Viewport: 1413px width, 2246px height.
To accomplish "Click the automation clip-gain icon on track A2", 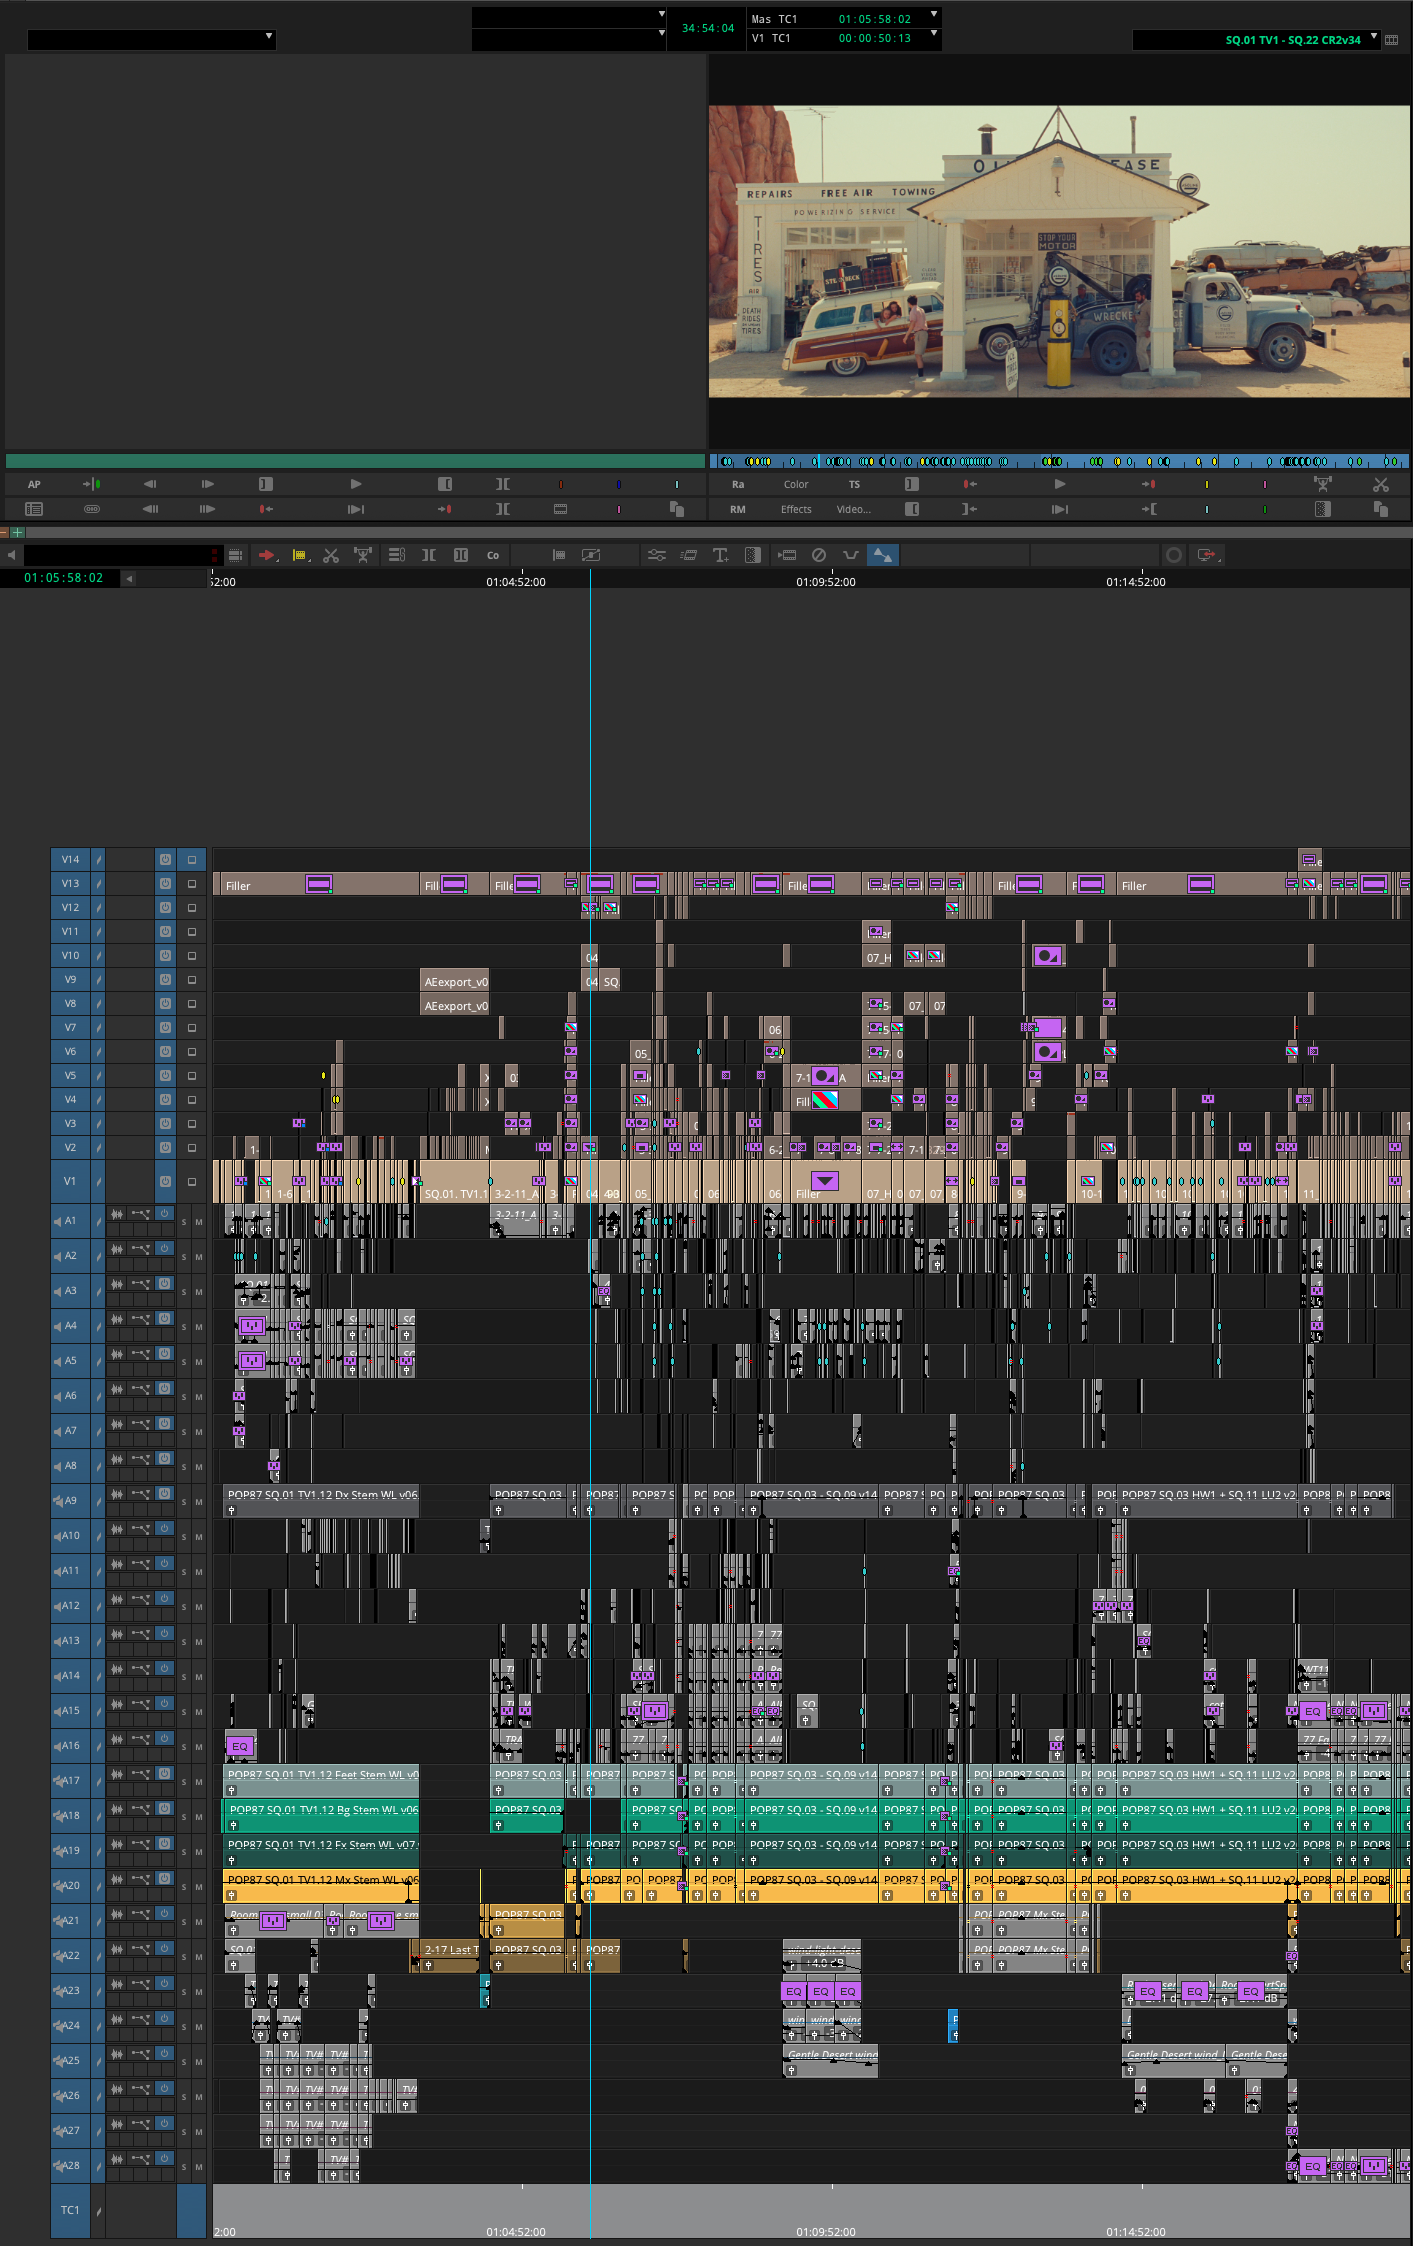I will 141,1249.
